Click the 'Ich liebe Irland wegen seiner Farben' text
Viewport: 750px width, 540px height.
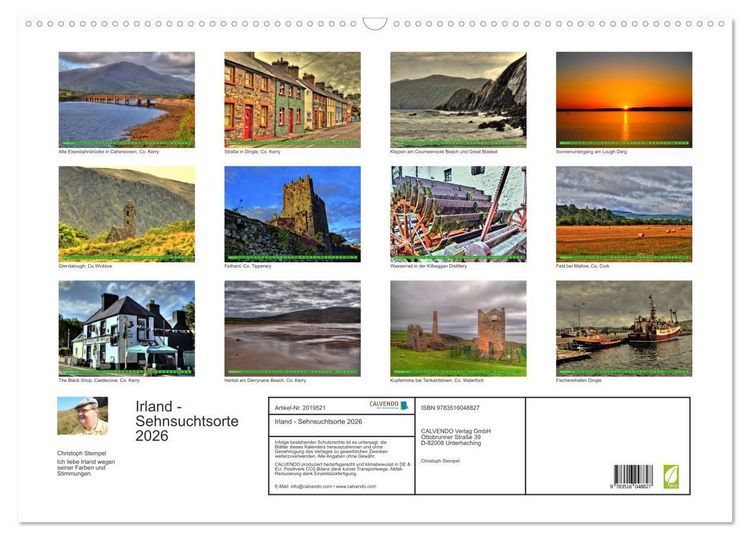coord(86,468)
